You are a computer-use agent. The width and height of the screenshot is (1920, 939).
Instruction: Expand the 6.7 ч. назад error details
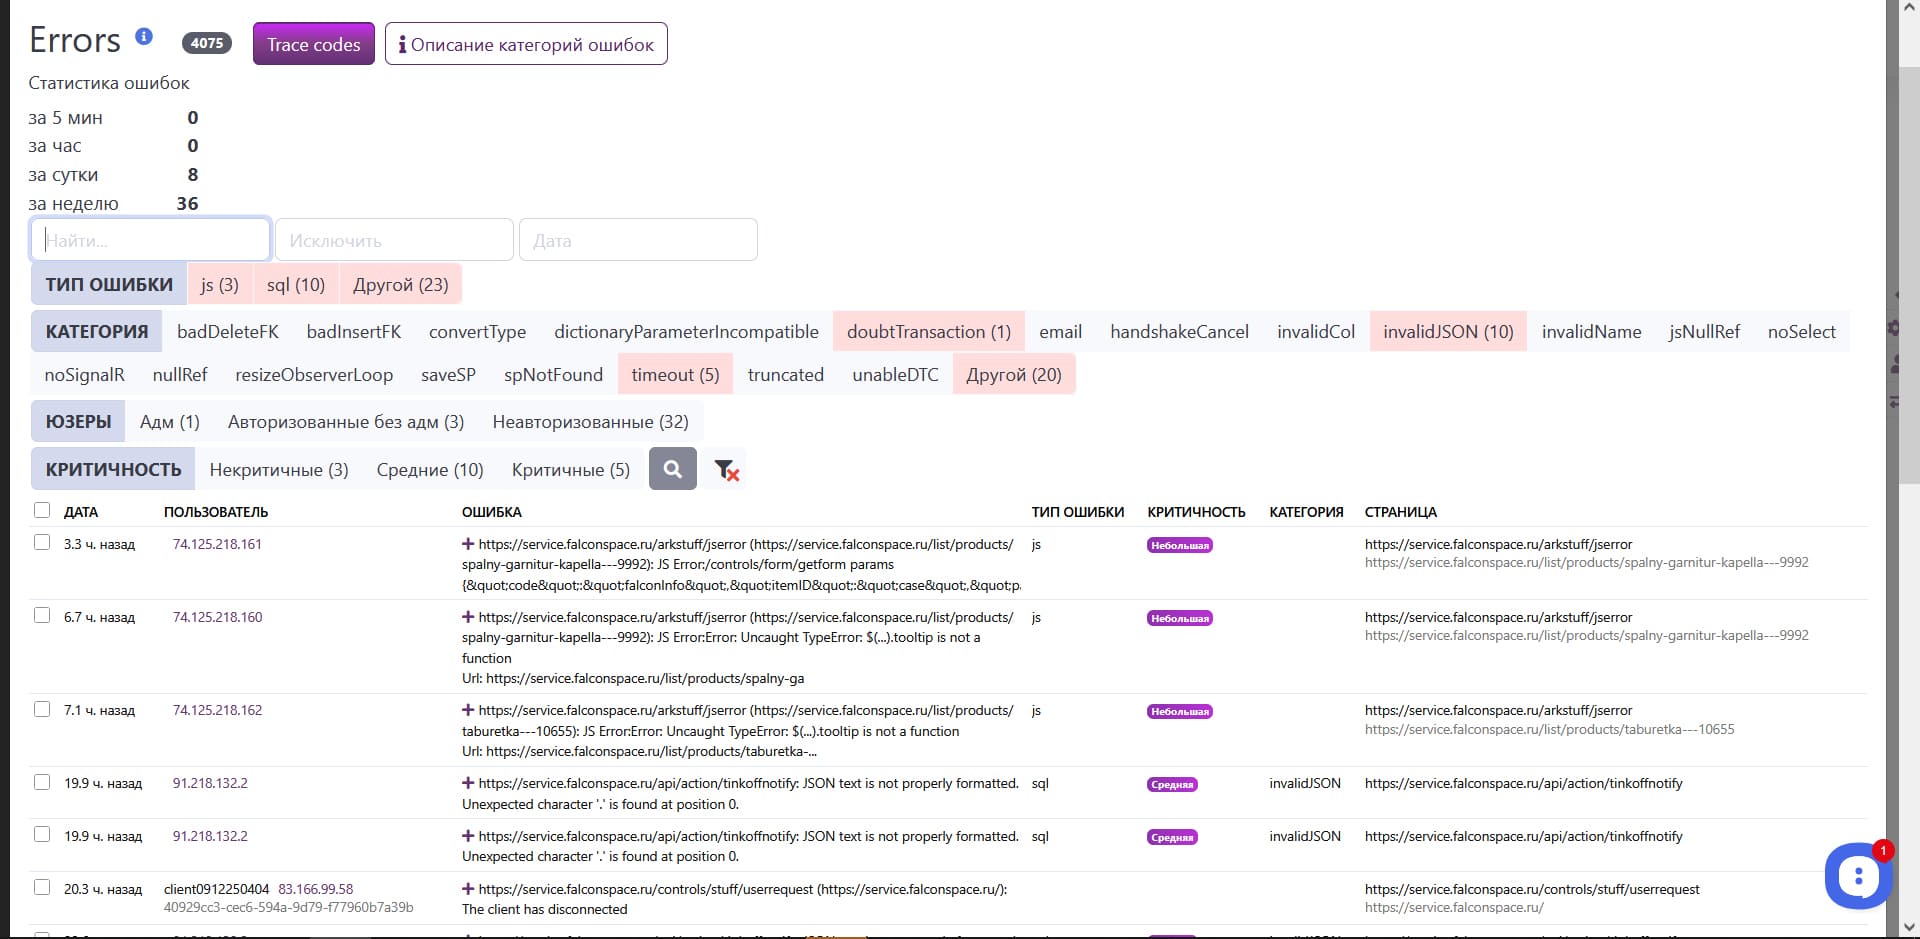tap(468, 617)
